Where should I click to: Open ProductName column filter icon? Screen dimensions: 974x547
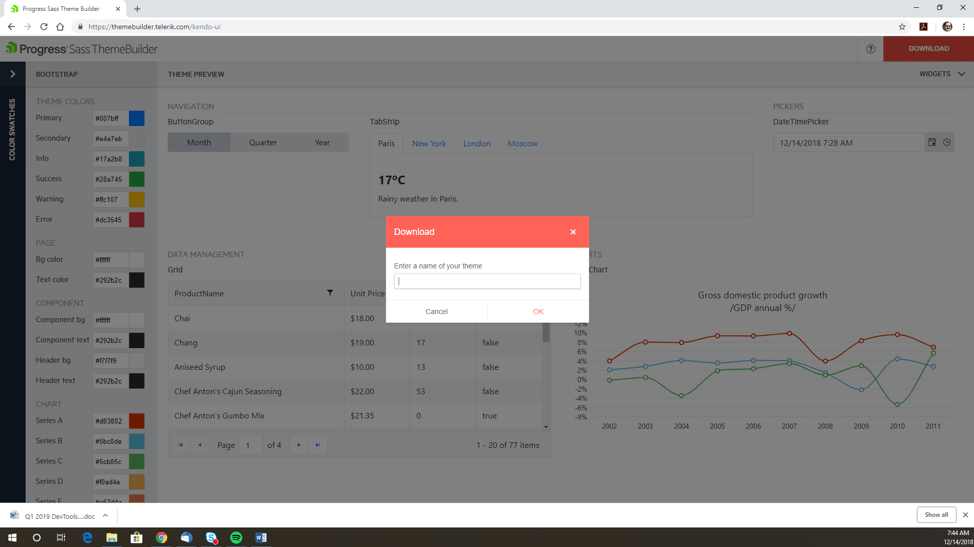pos(330,293)
